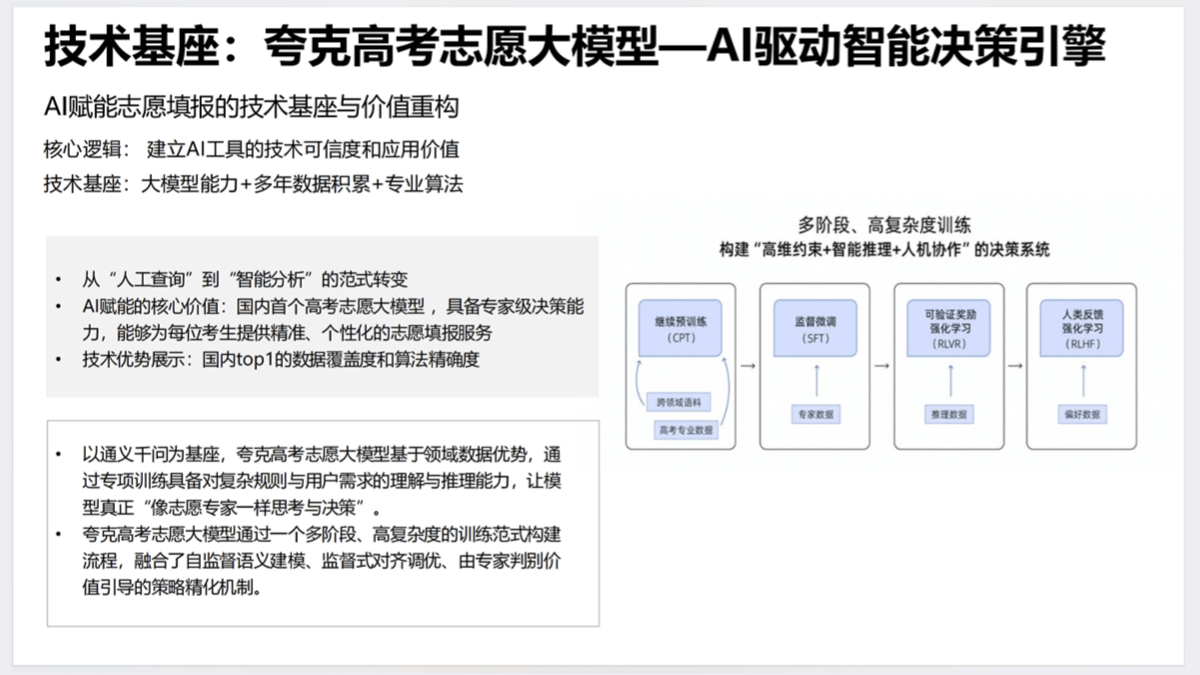Click the diagram heading 多阶段、高复杂度训练

(x=884, y=224)
